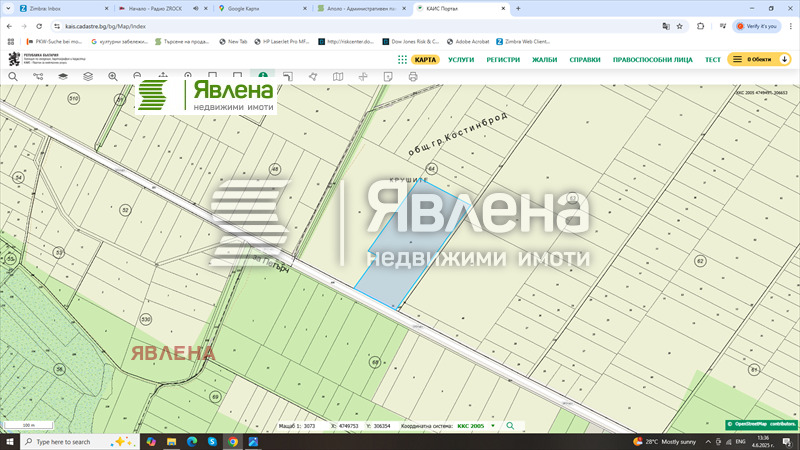Screen dimensions: 800x450
Task: Switch to the Google Карти browser tab
Action: coord(262,8)
